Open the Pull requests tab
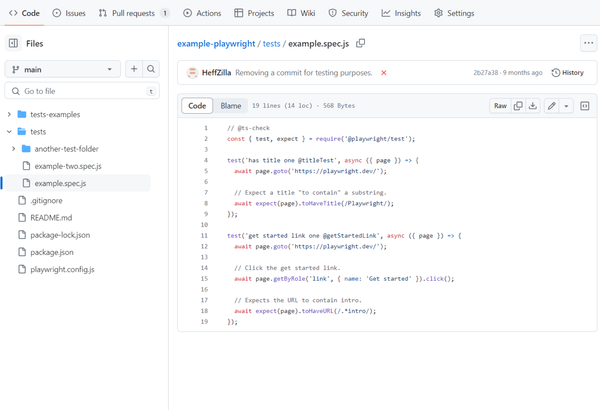 [x=133, y=13]
